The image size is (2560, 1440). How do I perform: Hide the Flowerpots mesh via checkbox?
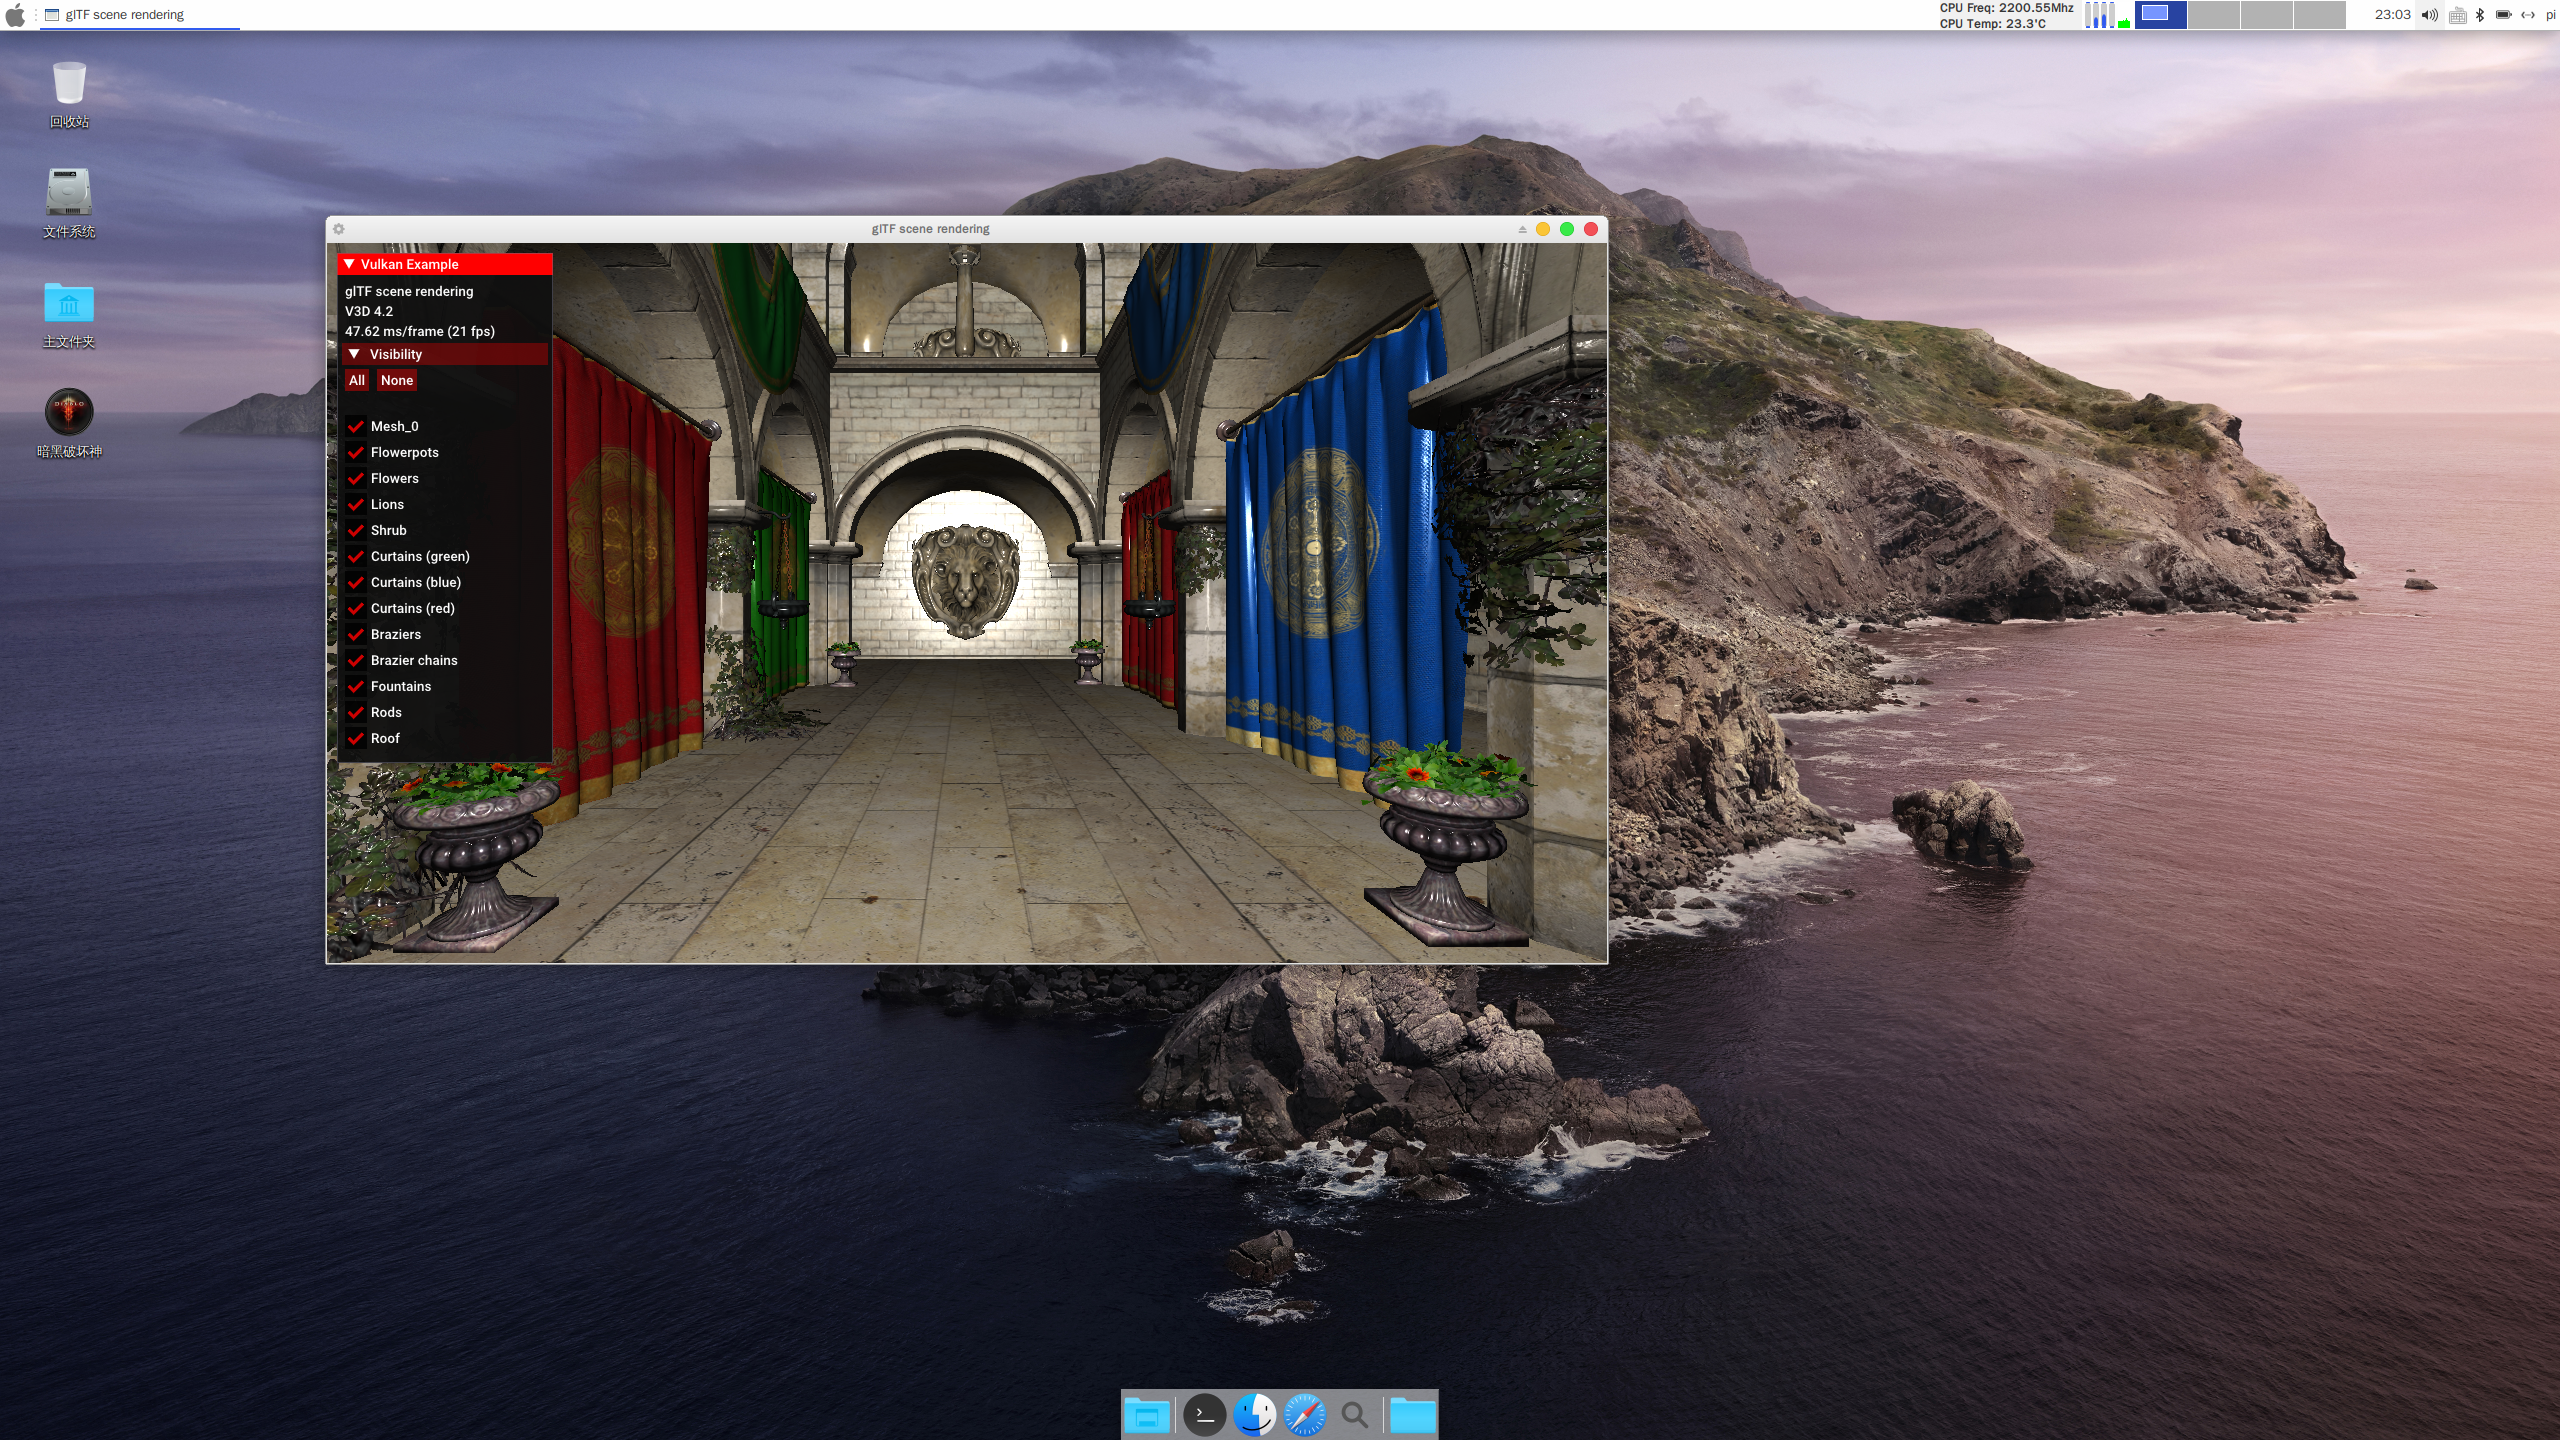click(356, 452)
